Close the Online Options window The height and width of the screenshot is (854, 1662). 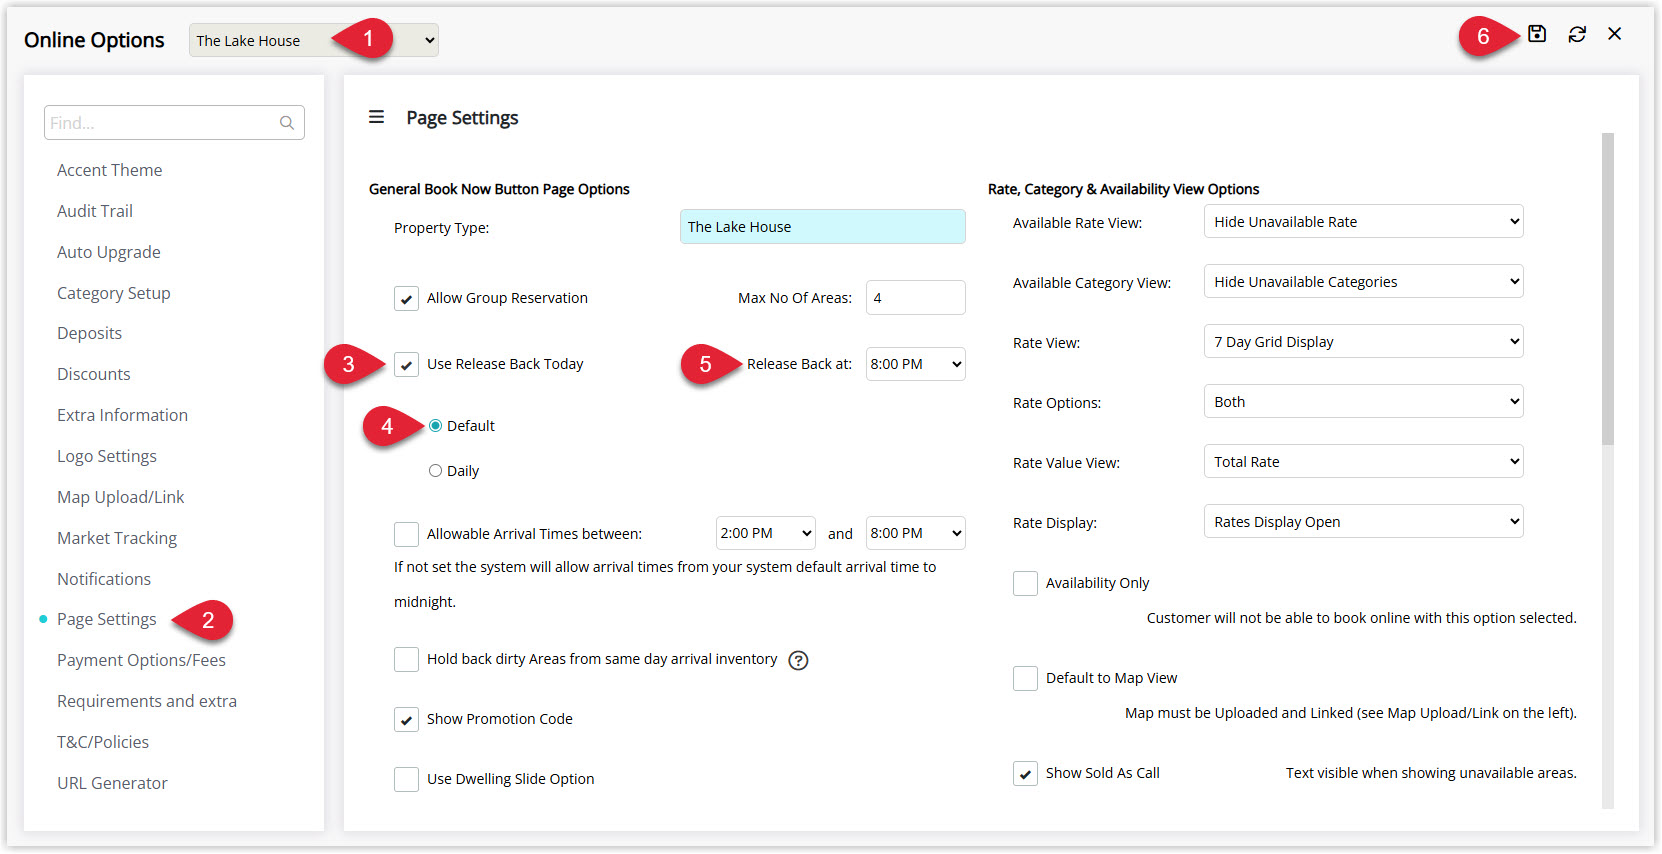(1614, 34)
